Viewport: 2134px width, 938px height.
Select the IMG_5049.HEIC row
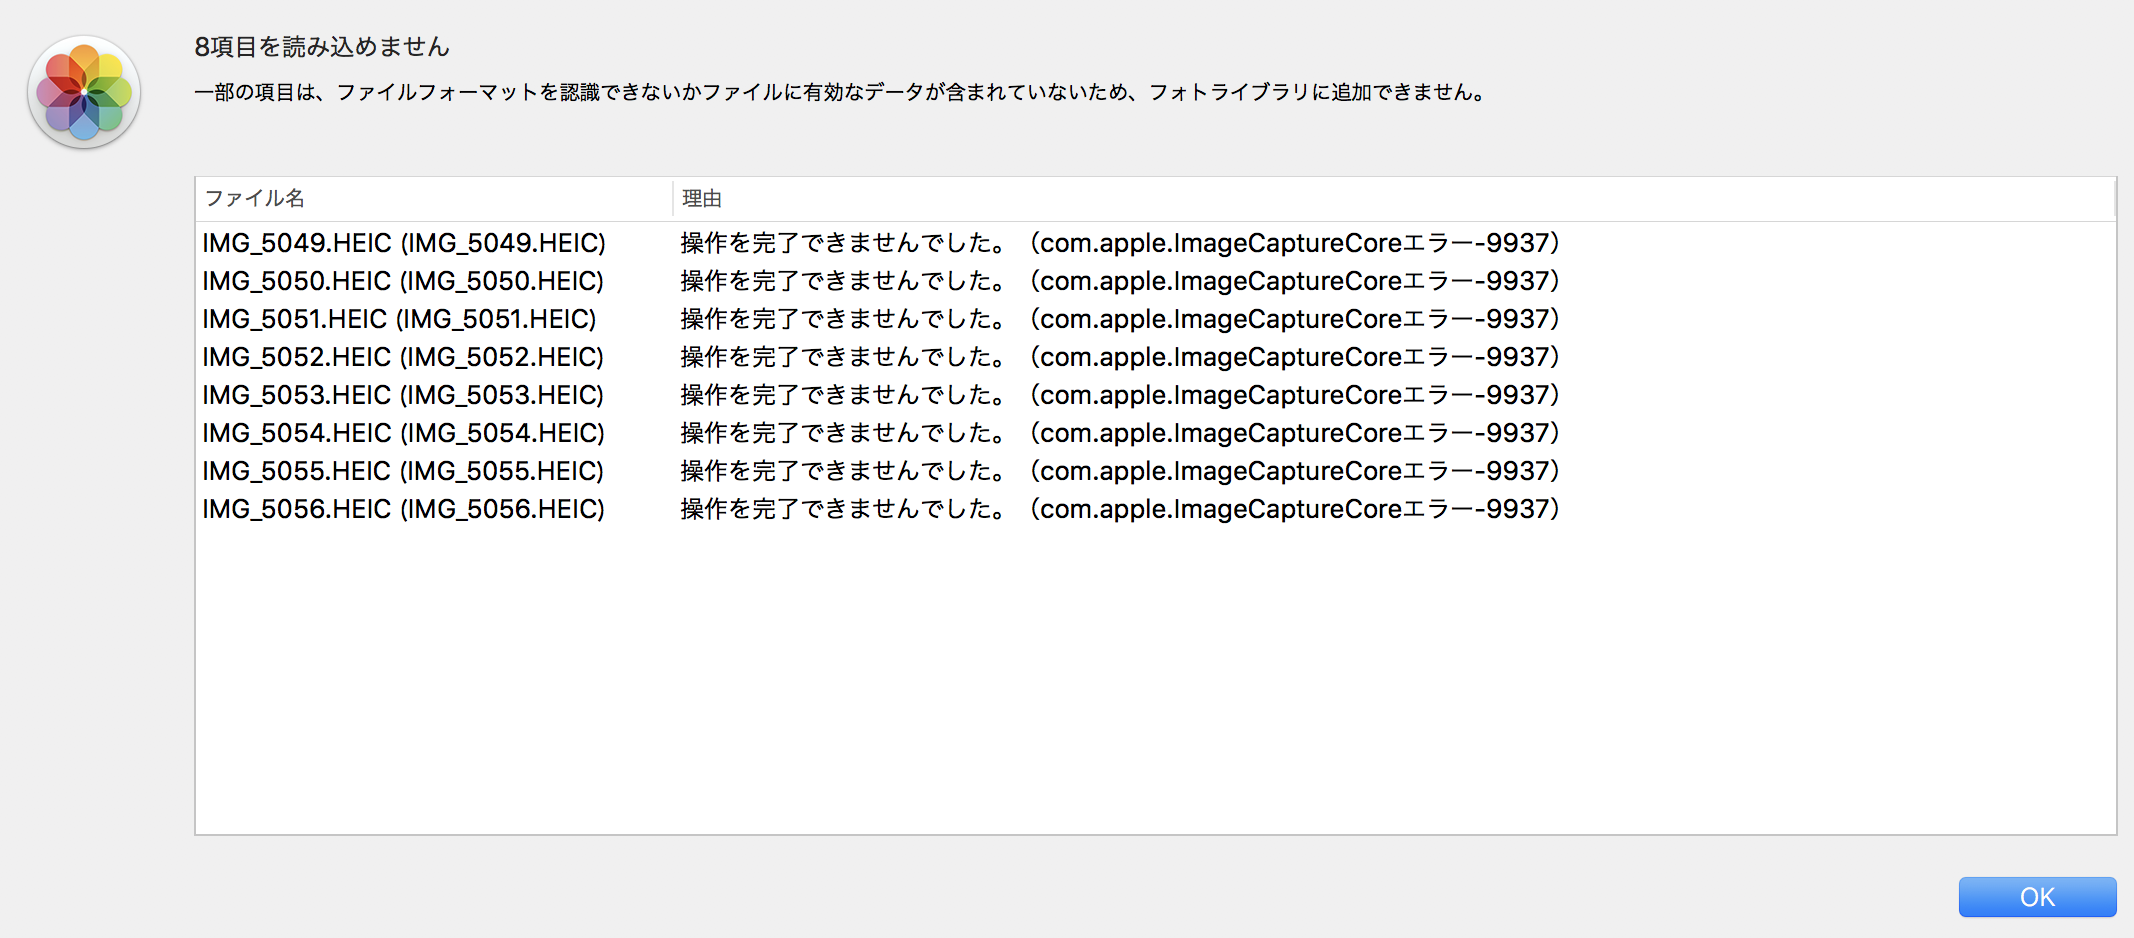tap(404, 243)
